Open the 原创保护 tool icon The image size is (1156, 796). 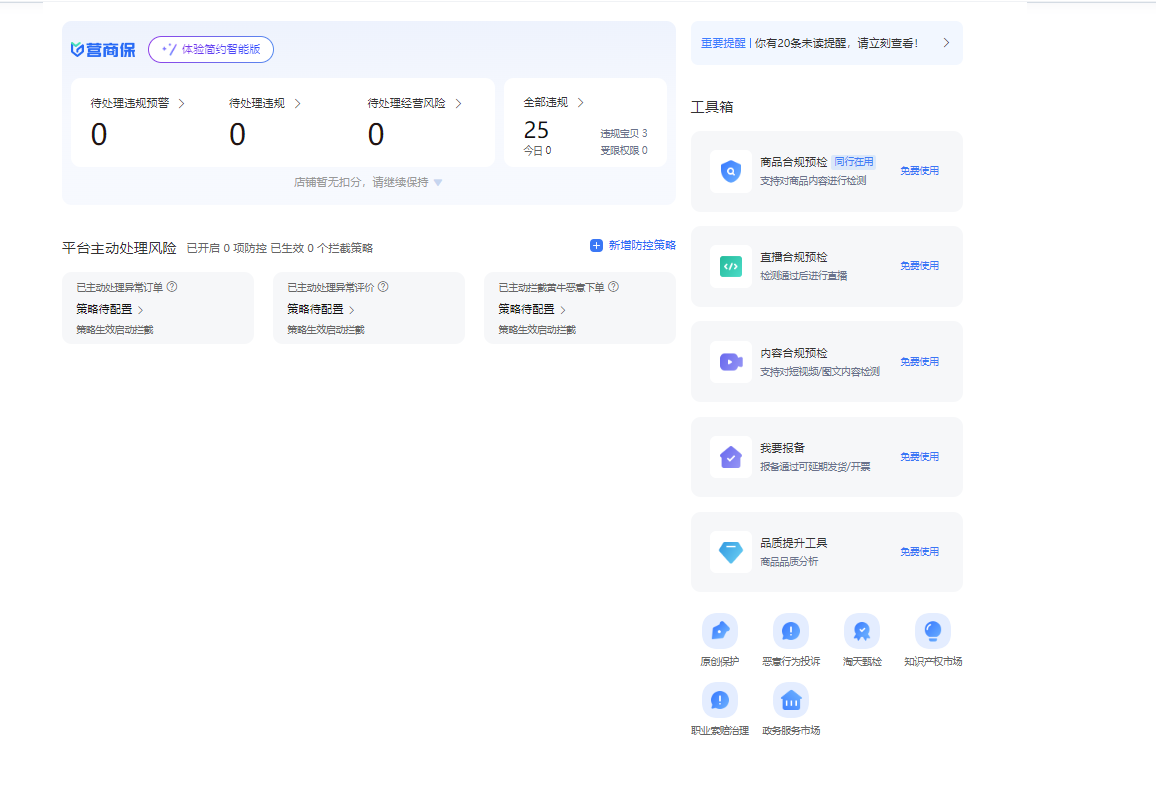click(719, 631)
